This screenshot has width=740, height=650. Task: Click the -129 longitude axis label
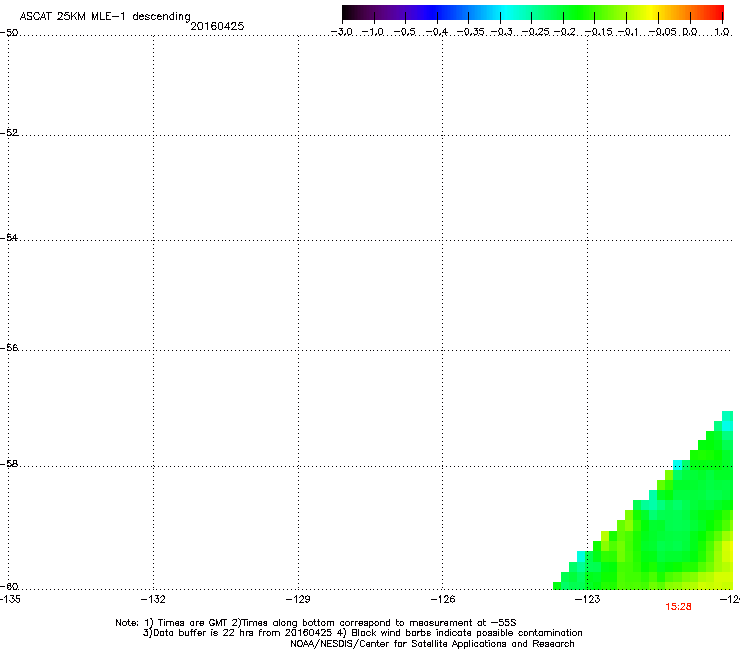point(298,599)
